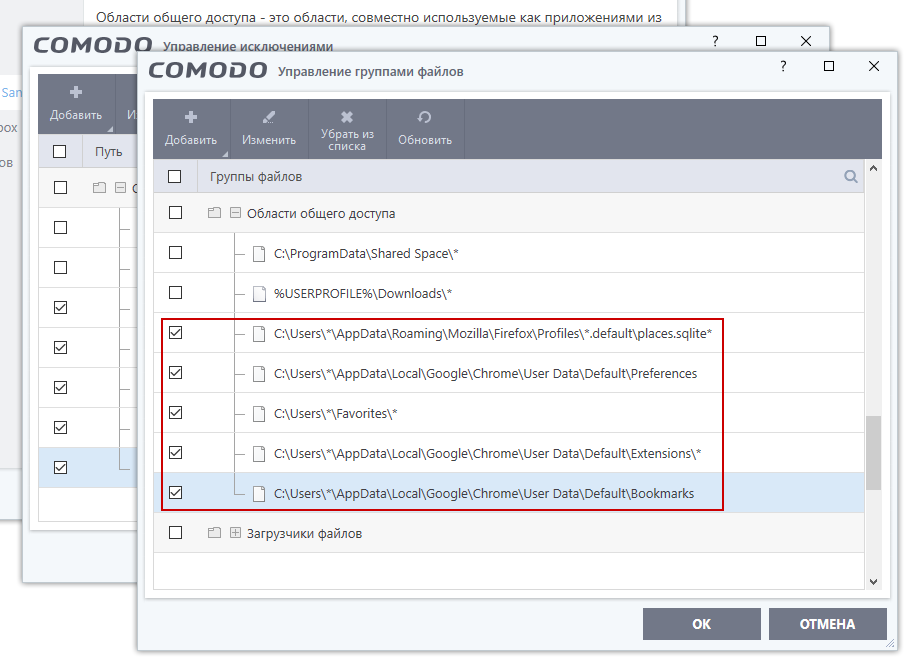This screenshot has height=661, width=909.
Task: Click Добавить in the file groups toolbar
Action: (191, 129)
